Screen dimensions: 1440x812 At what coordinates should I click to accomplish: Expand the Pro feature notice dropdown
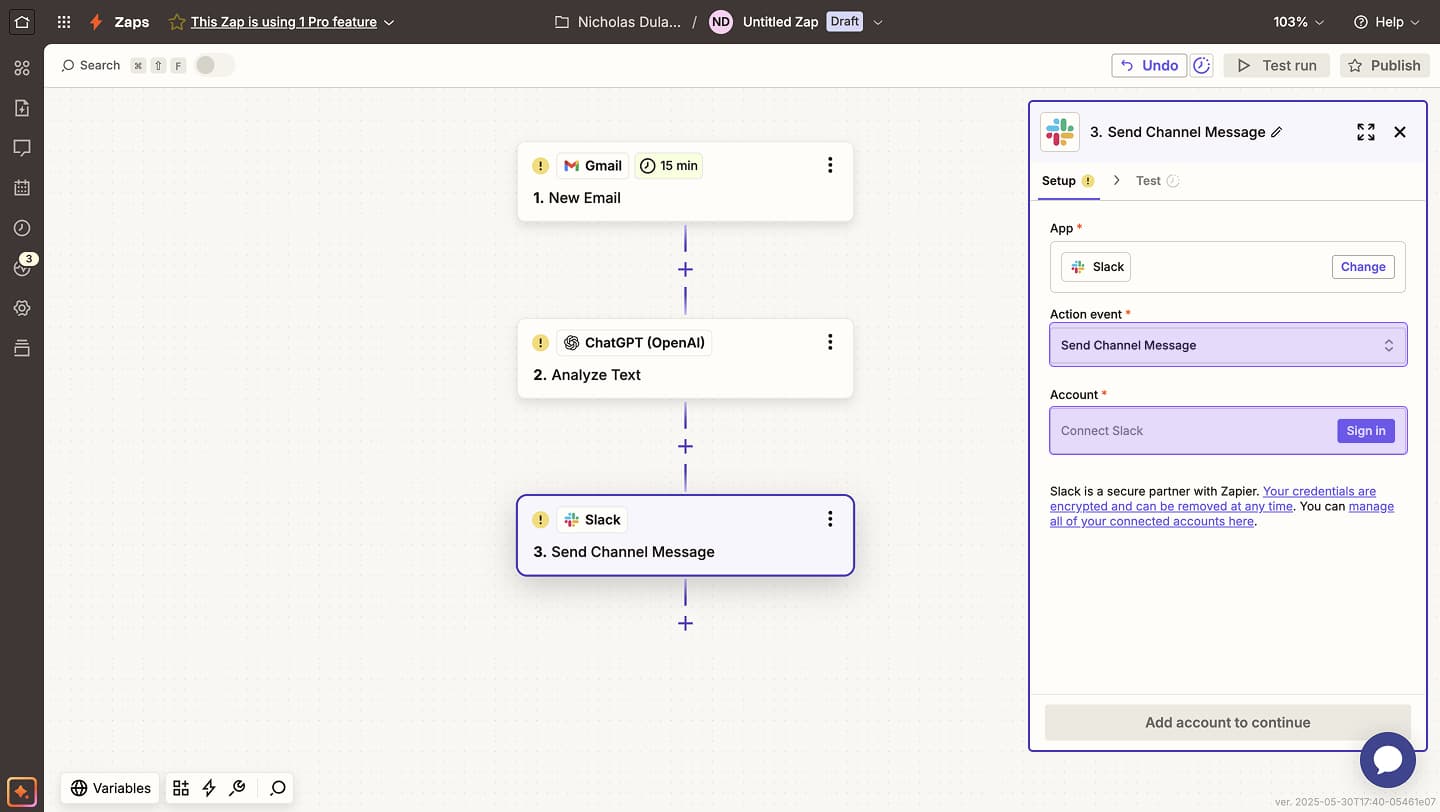point(389,22)
